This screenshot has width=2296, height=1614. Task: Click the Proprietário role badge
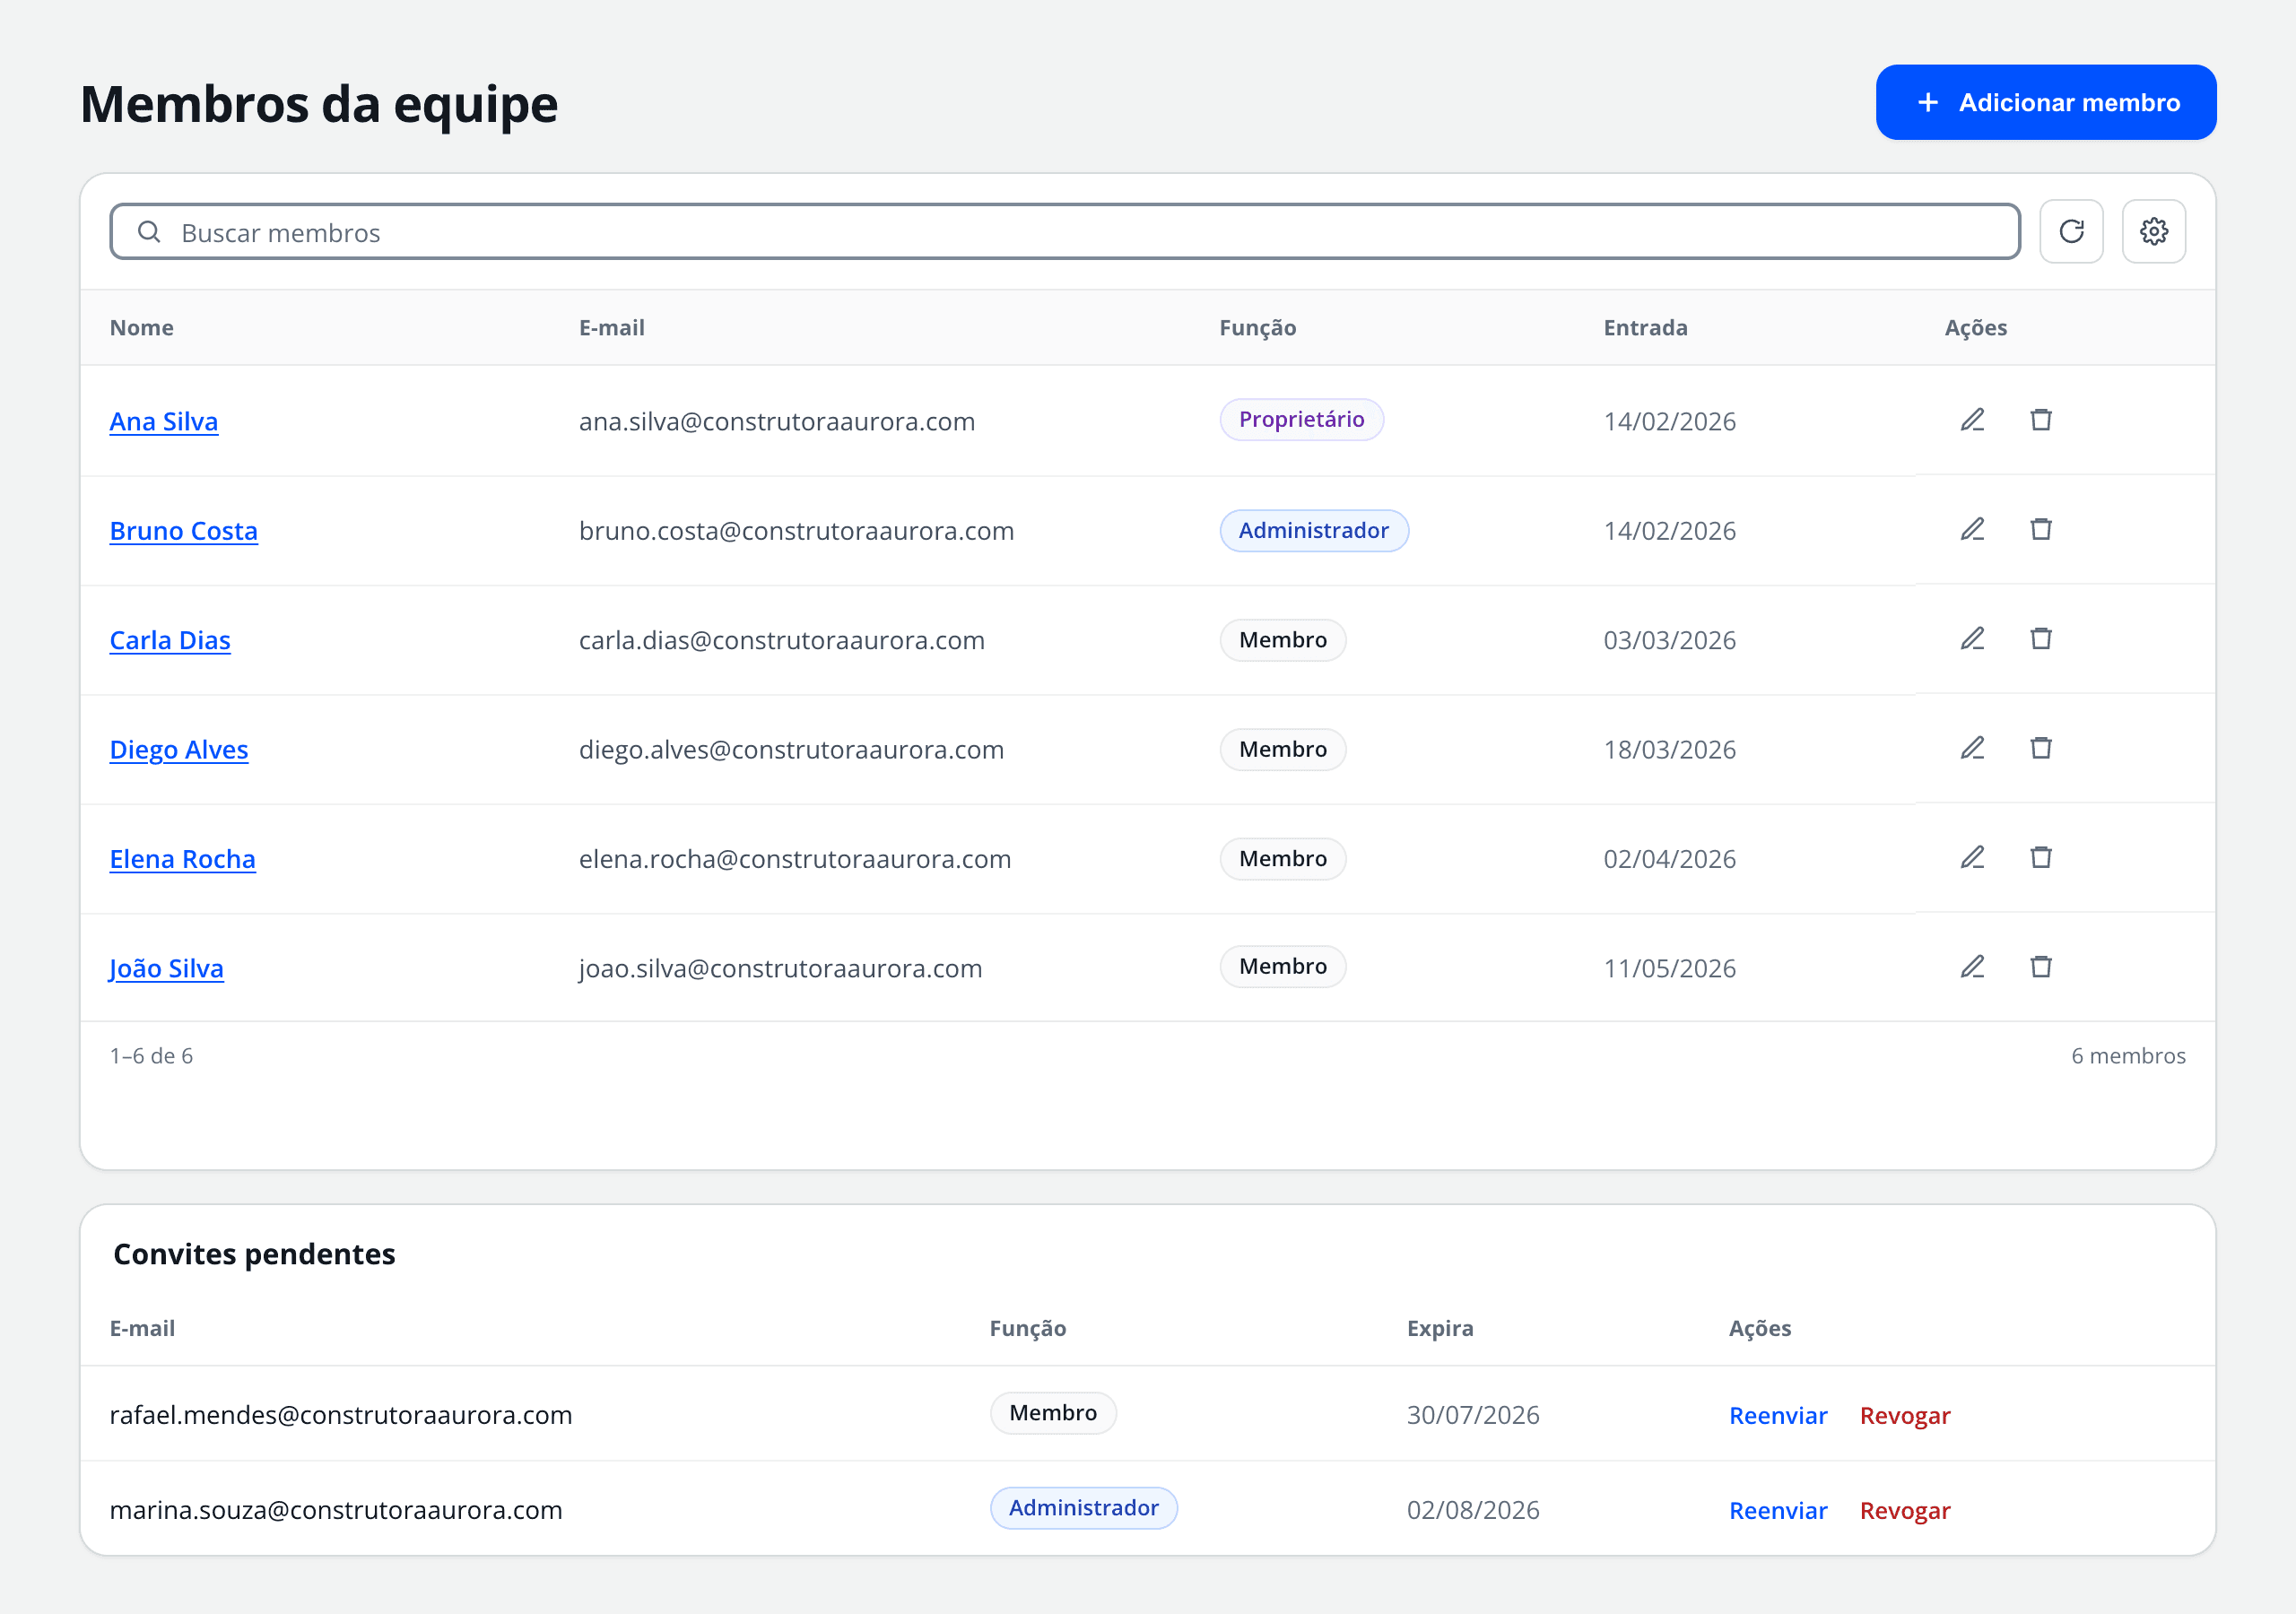coord(1301,420)
